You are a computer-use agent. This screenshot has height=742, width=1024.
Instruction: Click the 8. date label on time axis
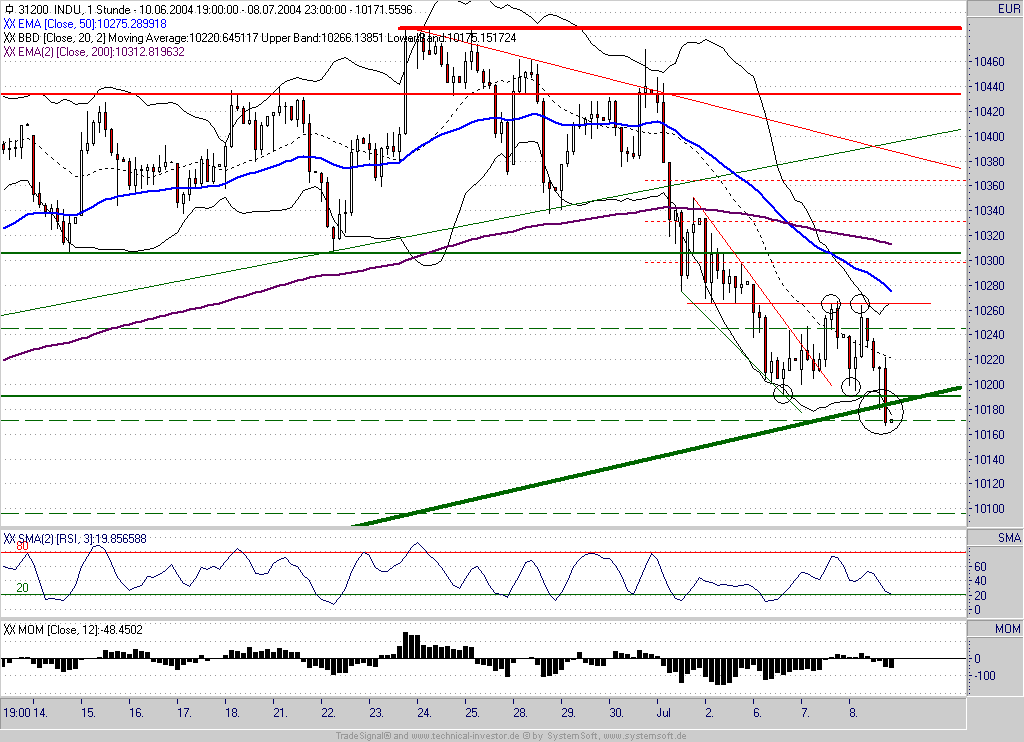pyautogui.click(x=853, y=713)
